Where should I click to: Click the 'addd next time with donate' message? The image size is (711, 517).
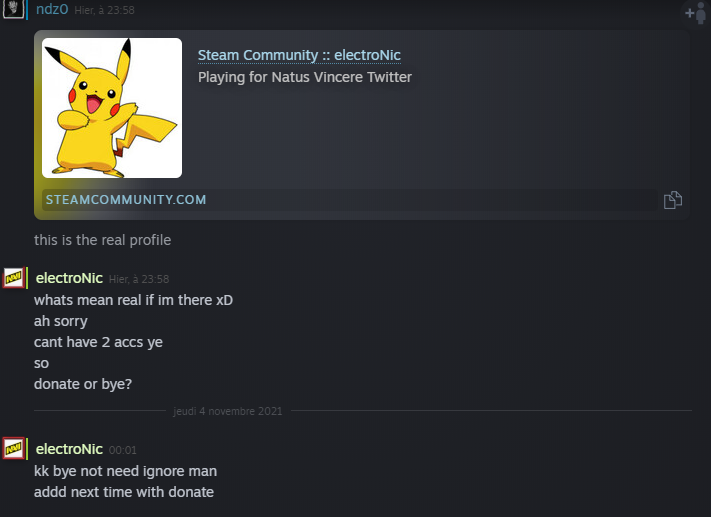124,491
